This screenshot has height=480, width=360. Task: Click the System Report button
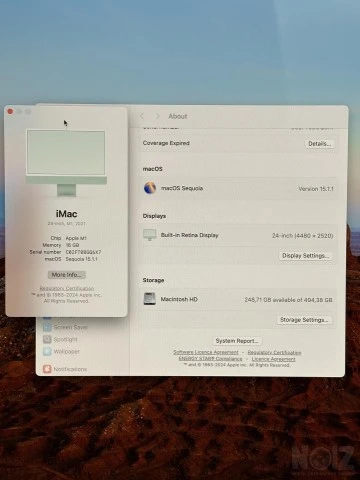click(x=237, y=341)
